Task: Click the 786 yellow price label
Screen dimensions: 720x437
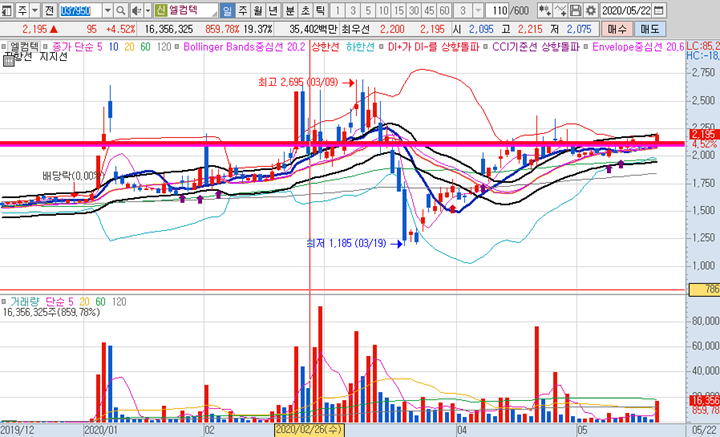Action: (704, 289)
